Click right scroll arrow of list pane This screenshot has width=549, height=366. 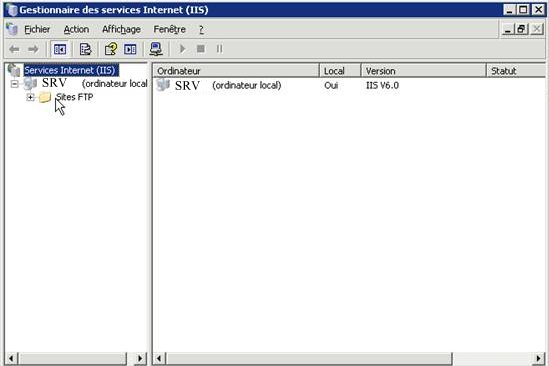coord(538,358)
